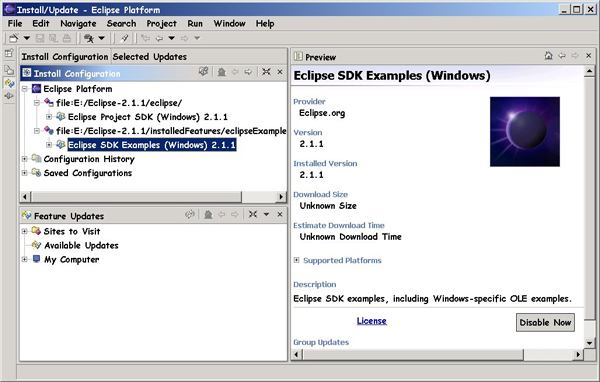This screenshot has height=382, width=600.
Task: Click the Disable Now button
Action: [x=545, y=323]
